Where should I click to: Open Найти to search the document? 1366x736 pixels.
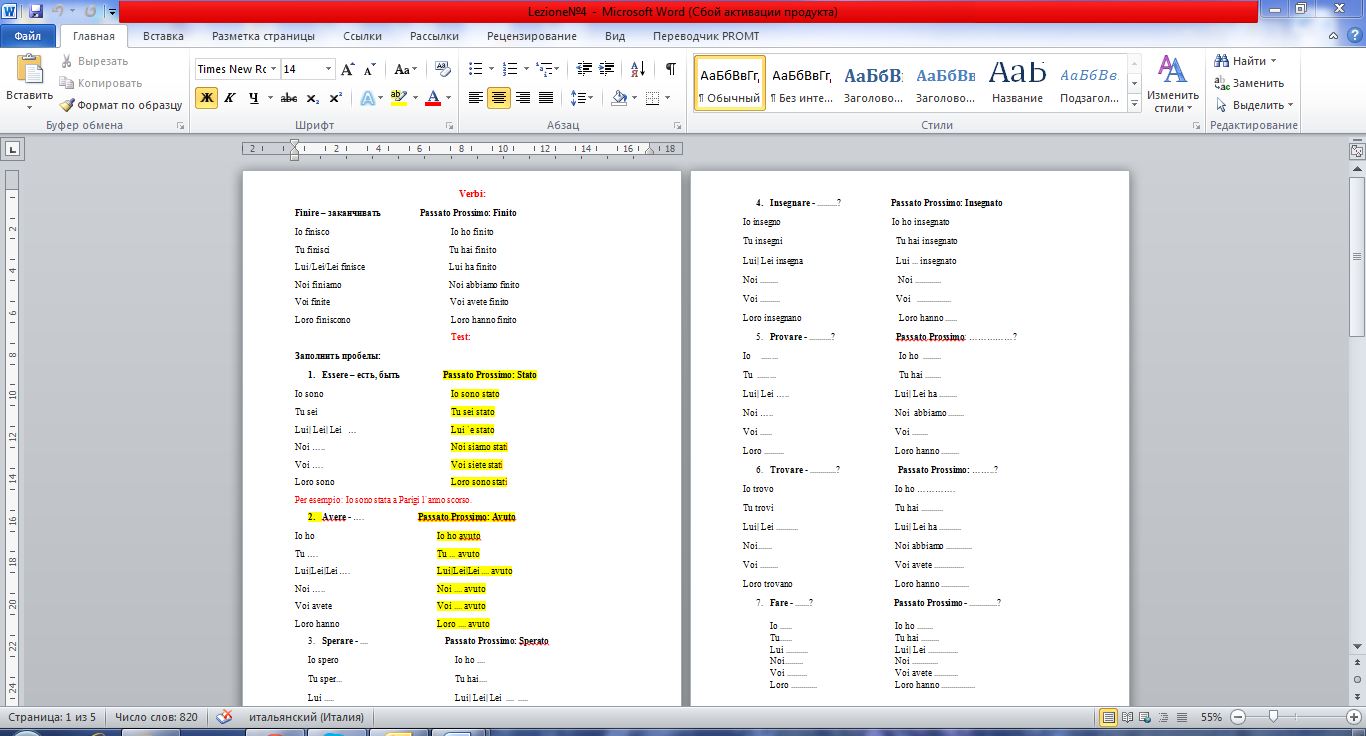1246,61
